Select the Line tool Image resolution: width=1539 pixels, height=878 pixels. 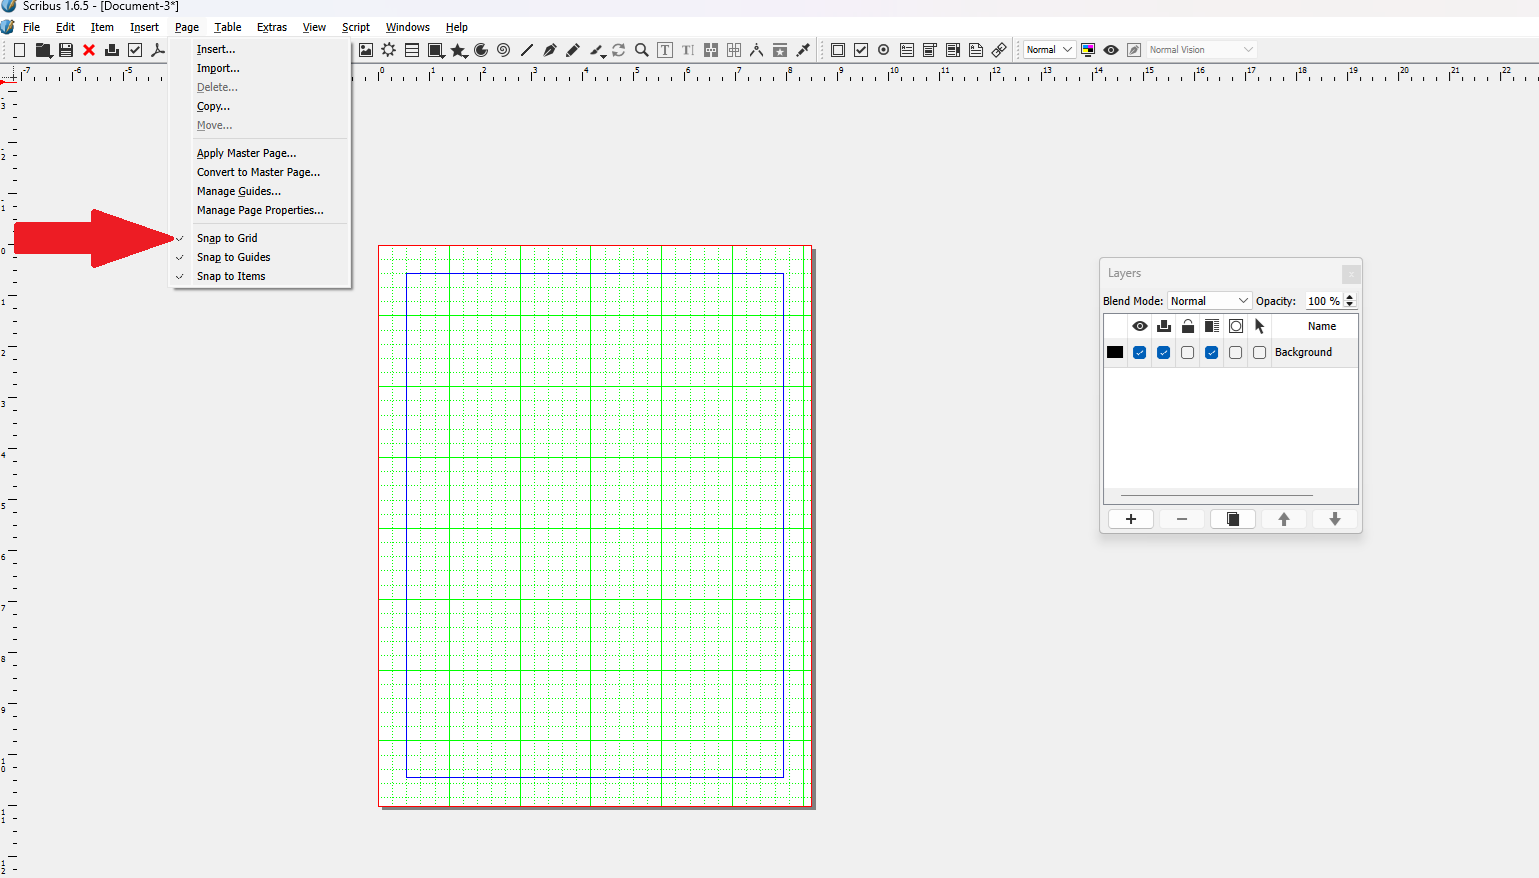527,50
